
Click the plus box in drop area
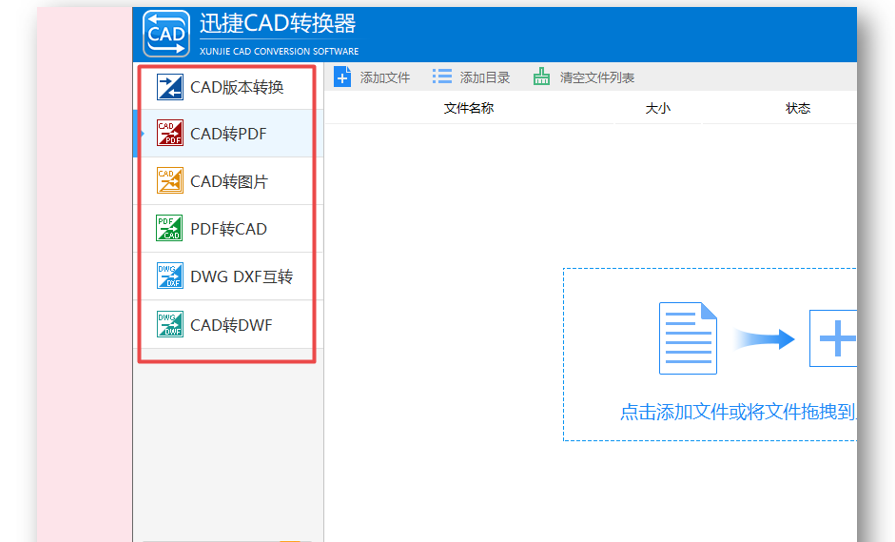coord(833,338)
